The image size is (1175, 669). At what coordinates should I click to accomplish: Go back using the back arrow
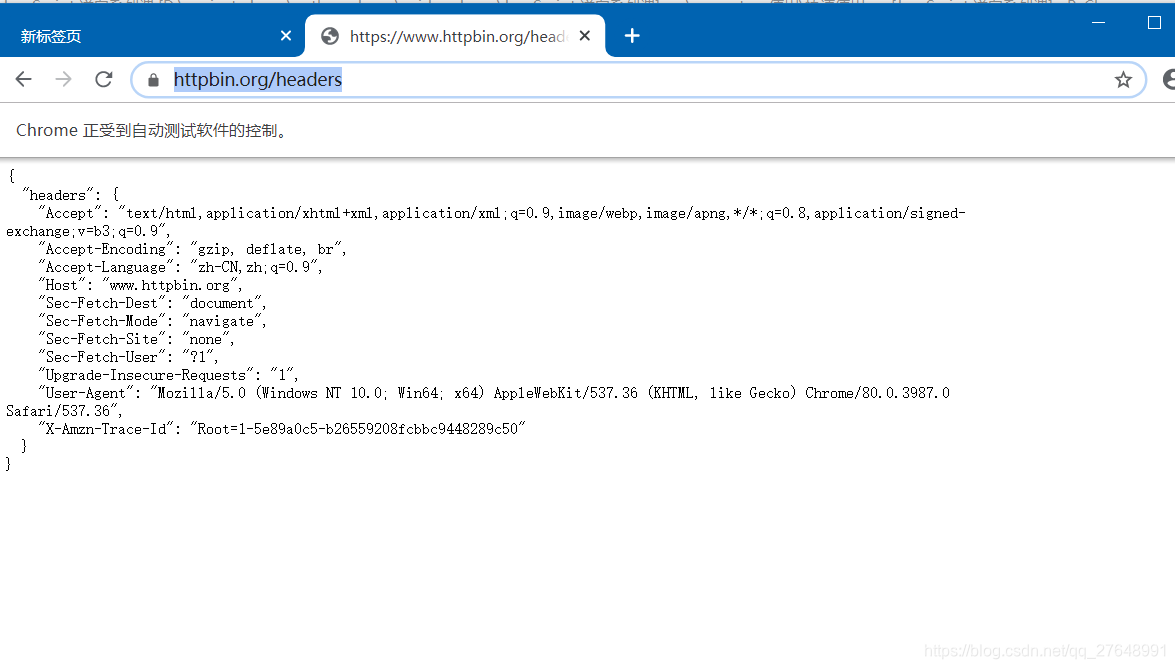[23, 79]
